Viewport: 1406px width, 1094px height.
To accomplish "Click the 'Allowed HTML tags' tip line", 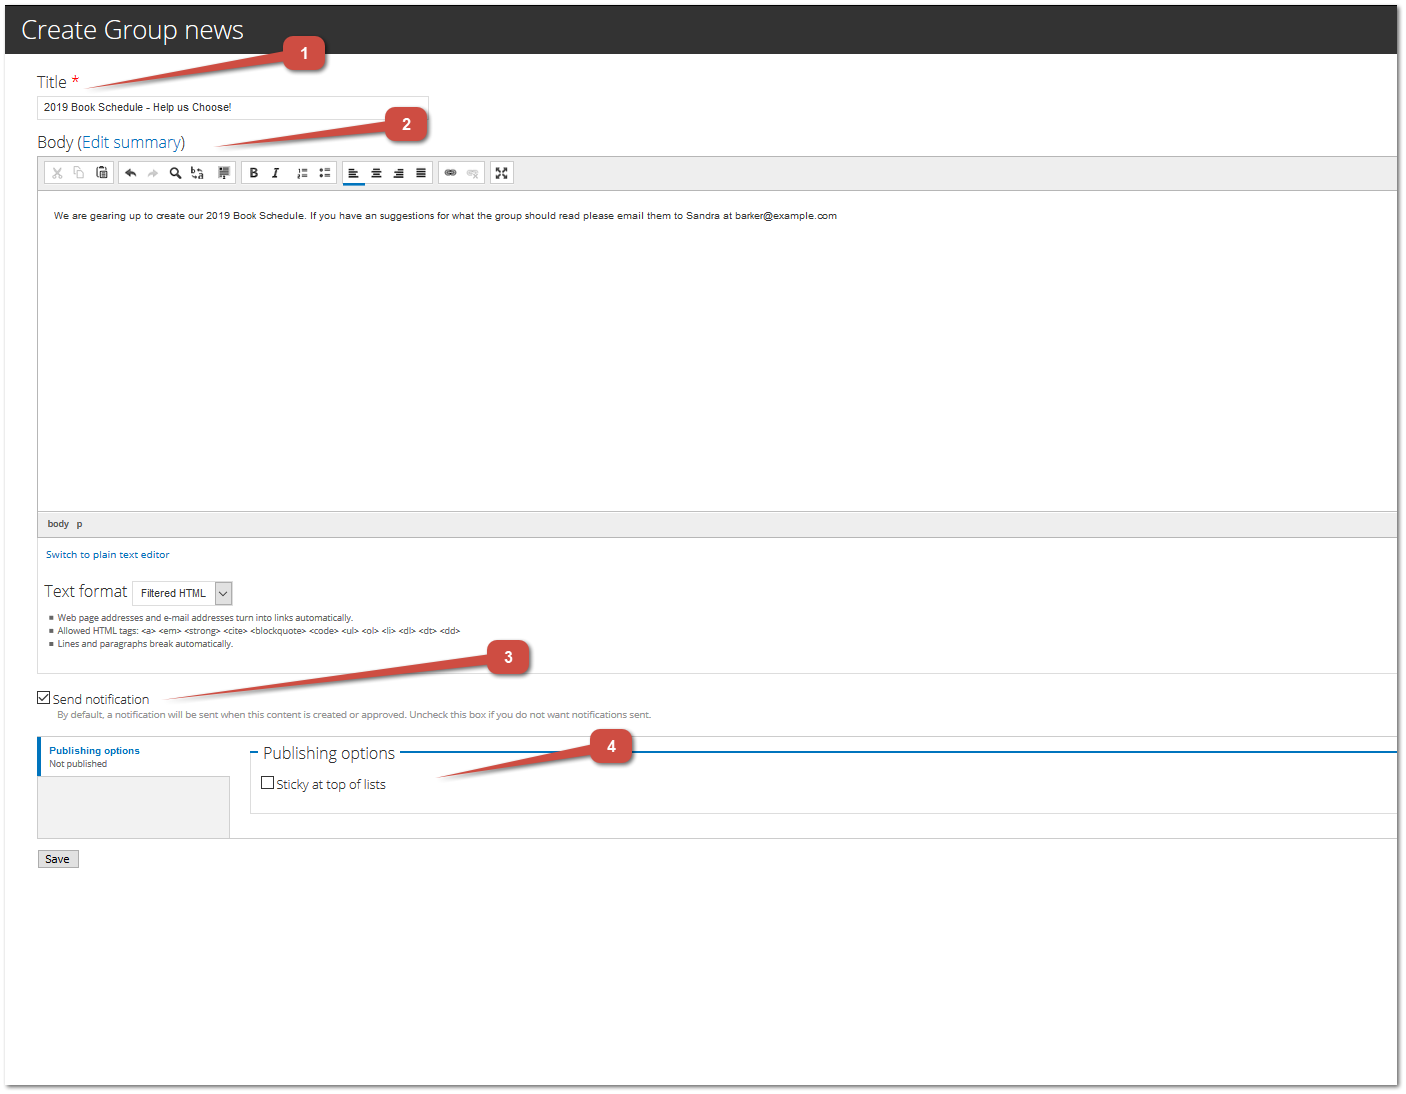I will click(x=258, y=631).
